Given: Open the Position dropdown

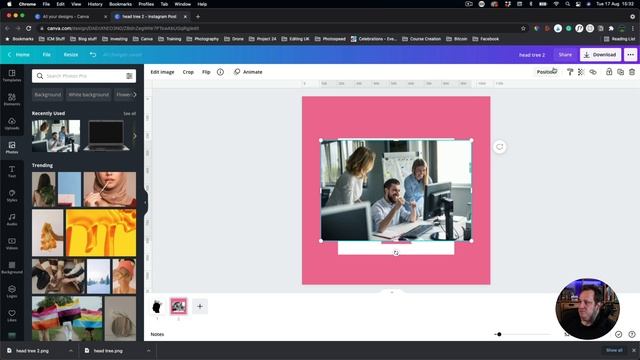Looking at the screenshot, I should [547, 72].
